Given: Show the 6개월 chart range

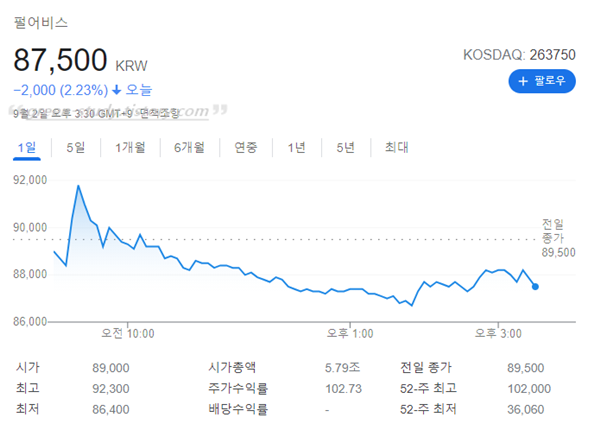Looking at the screenshot, I should (189, 147).
